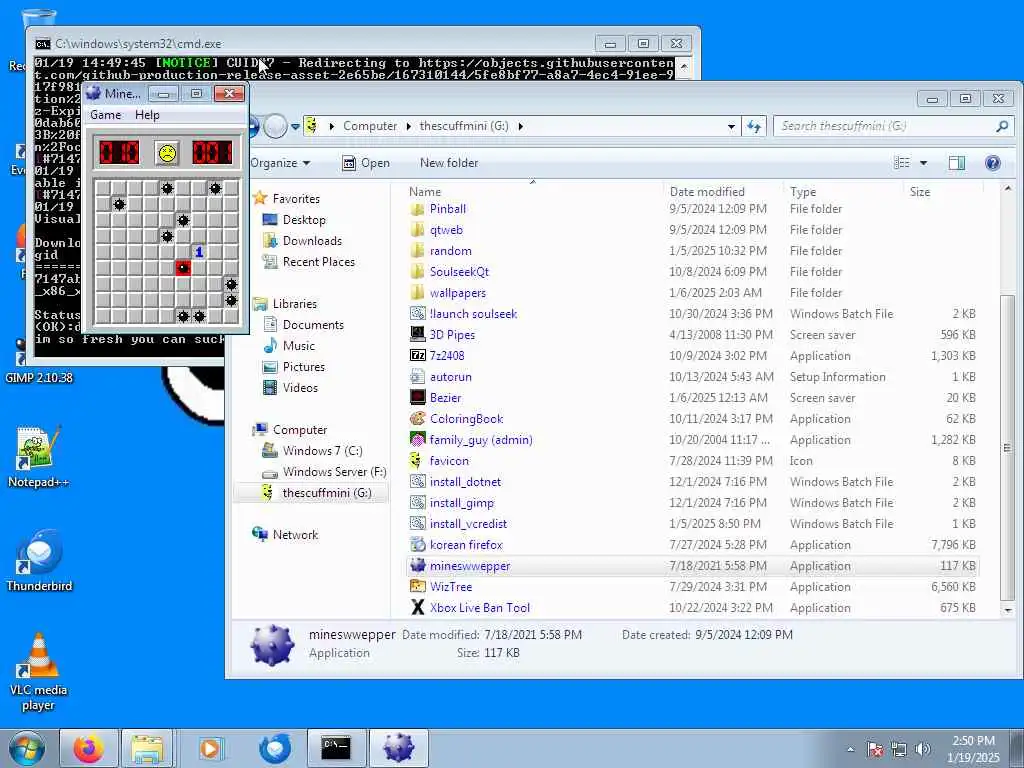Select the 7z2408 application icon

pyautogui.click(x=417, y=355)
